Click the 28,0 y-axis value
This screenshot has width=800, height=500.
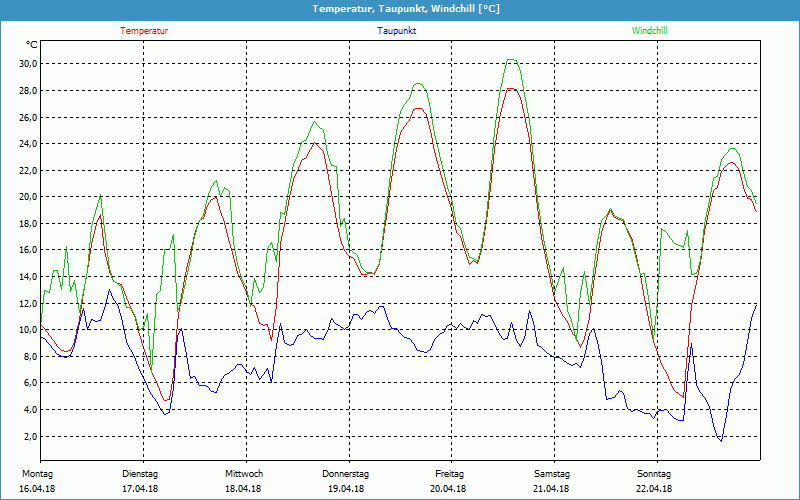(28, 91)
